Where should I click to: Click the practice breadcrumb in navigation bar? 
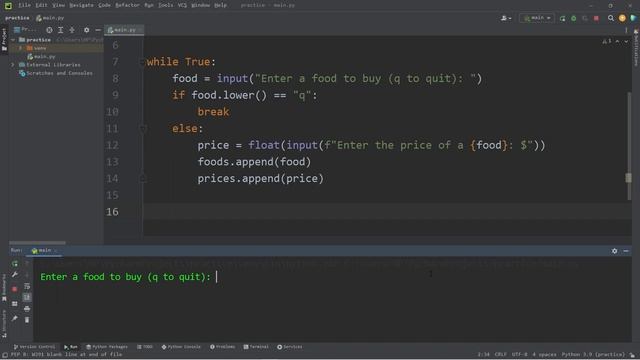(17, 18)
